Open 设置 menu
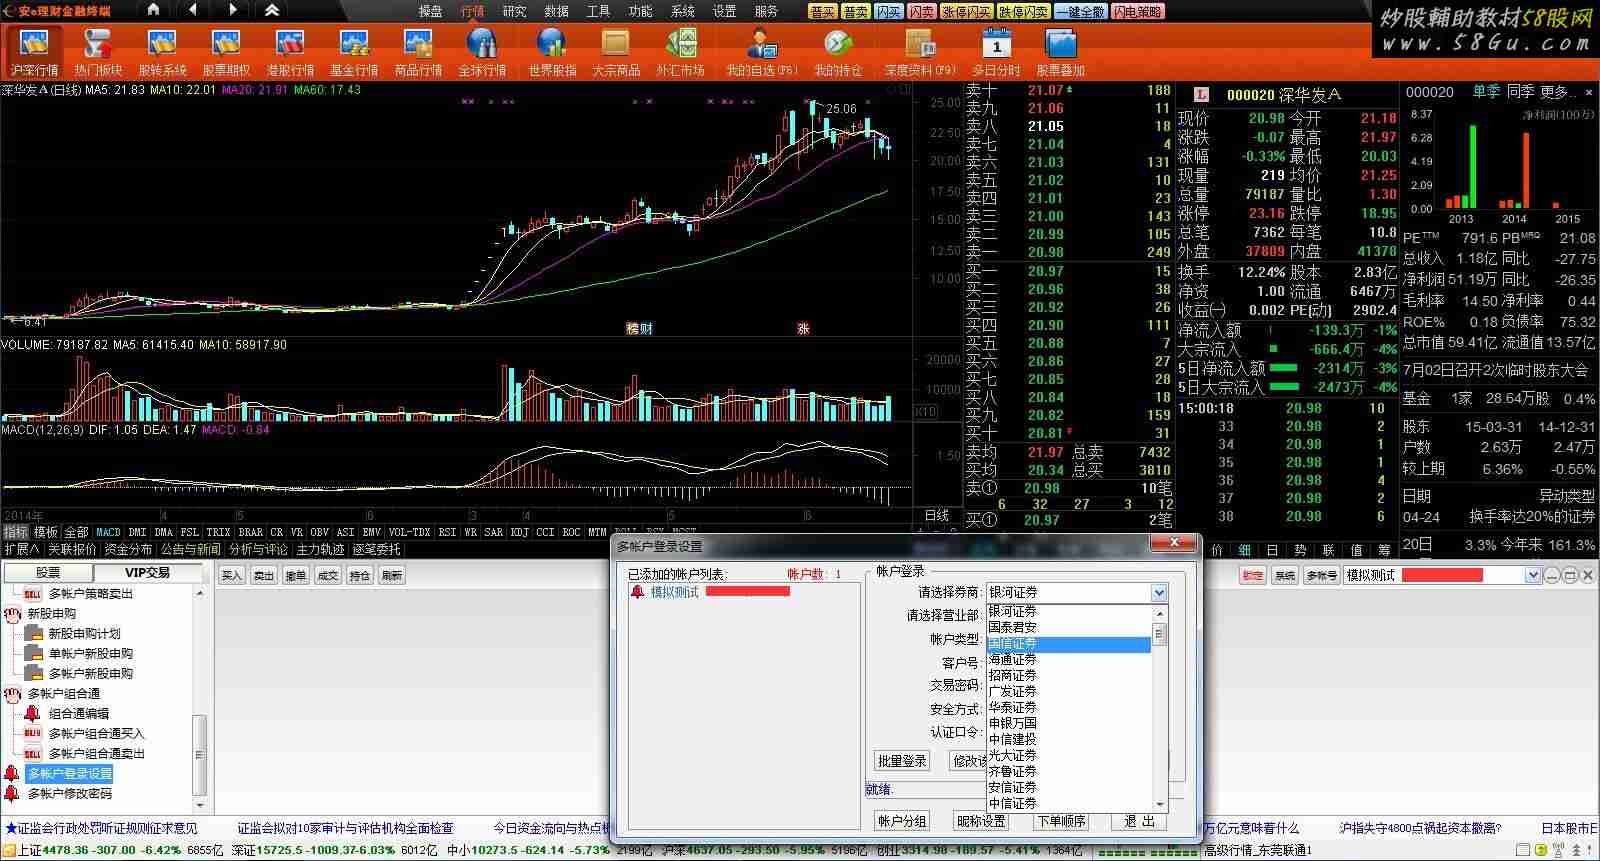 pyautogui.click(x=724, y=11)
